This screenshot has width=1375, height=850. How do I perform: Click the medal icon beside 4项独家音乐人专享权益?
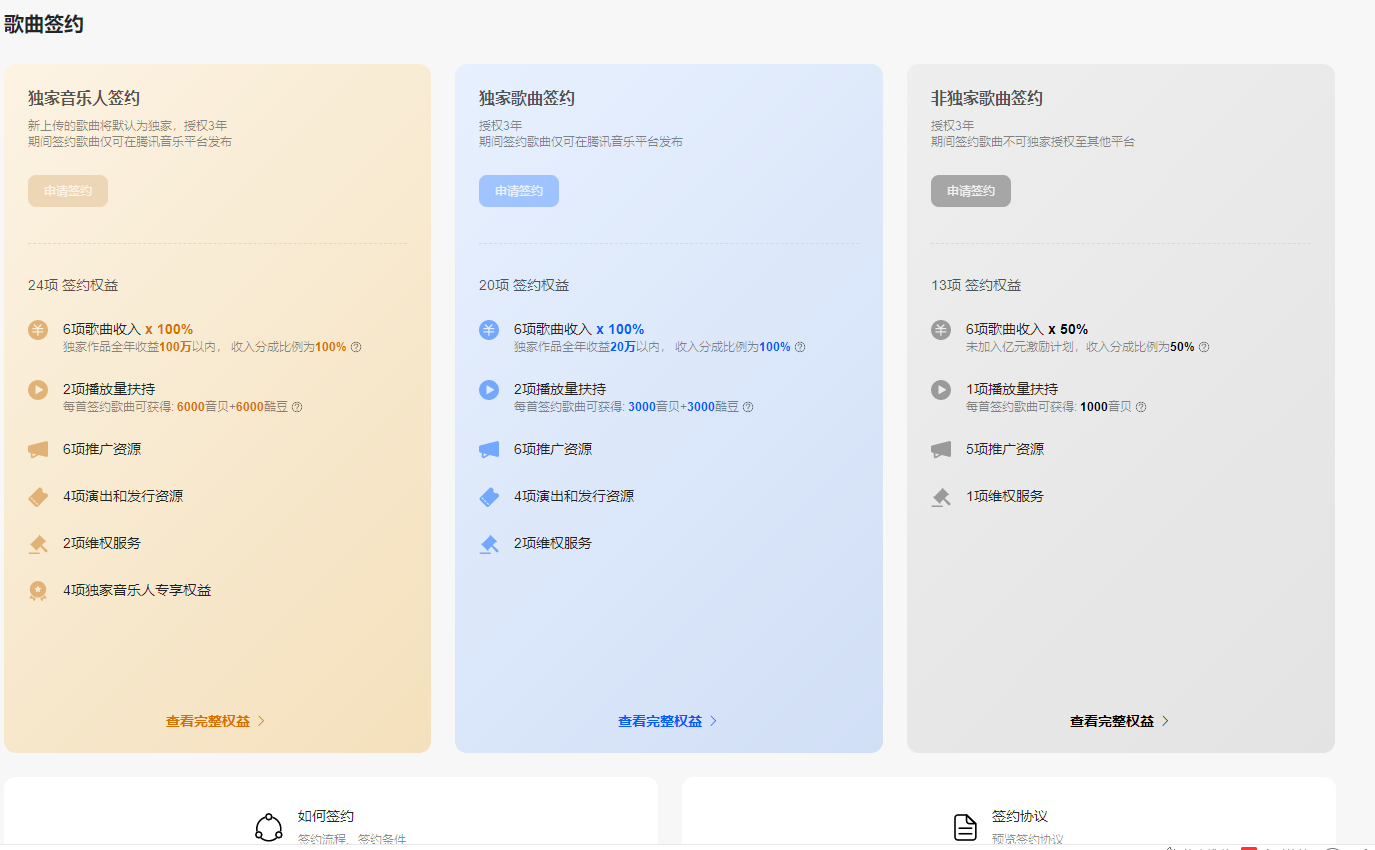pyautogui.click(x=38, y=590)
